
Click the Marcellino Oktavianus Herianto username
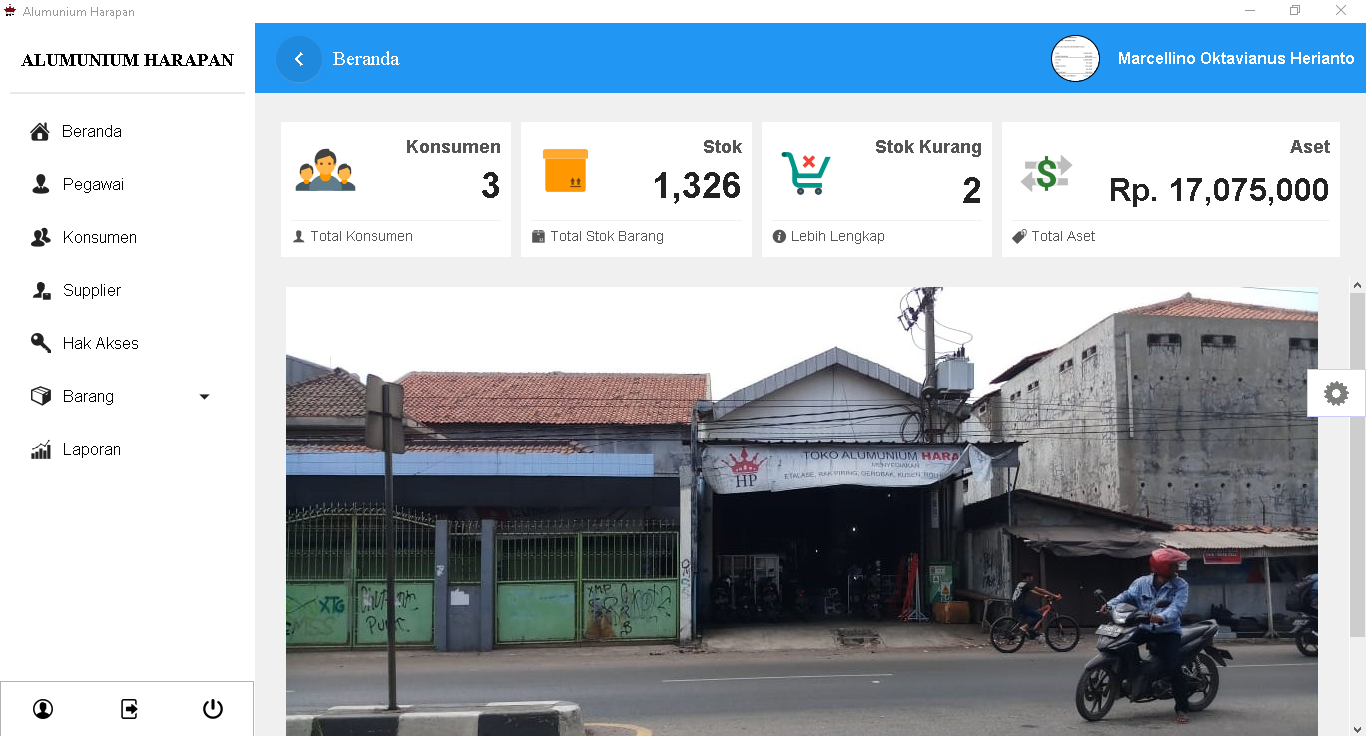pos(1235,59)
